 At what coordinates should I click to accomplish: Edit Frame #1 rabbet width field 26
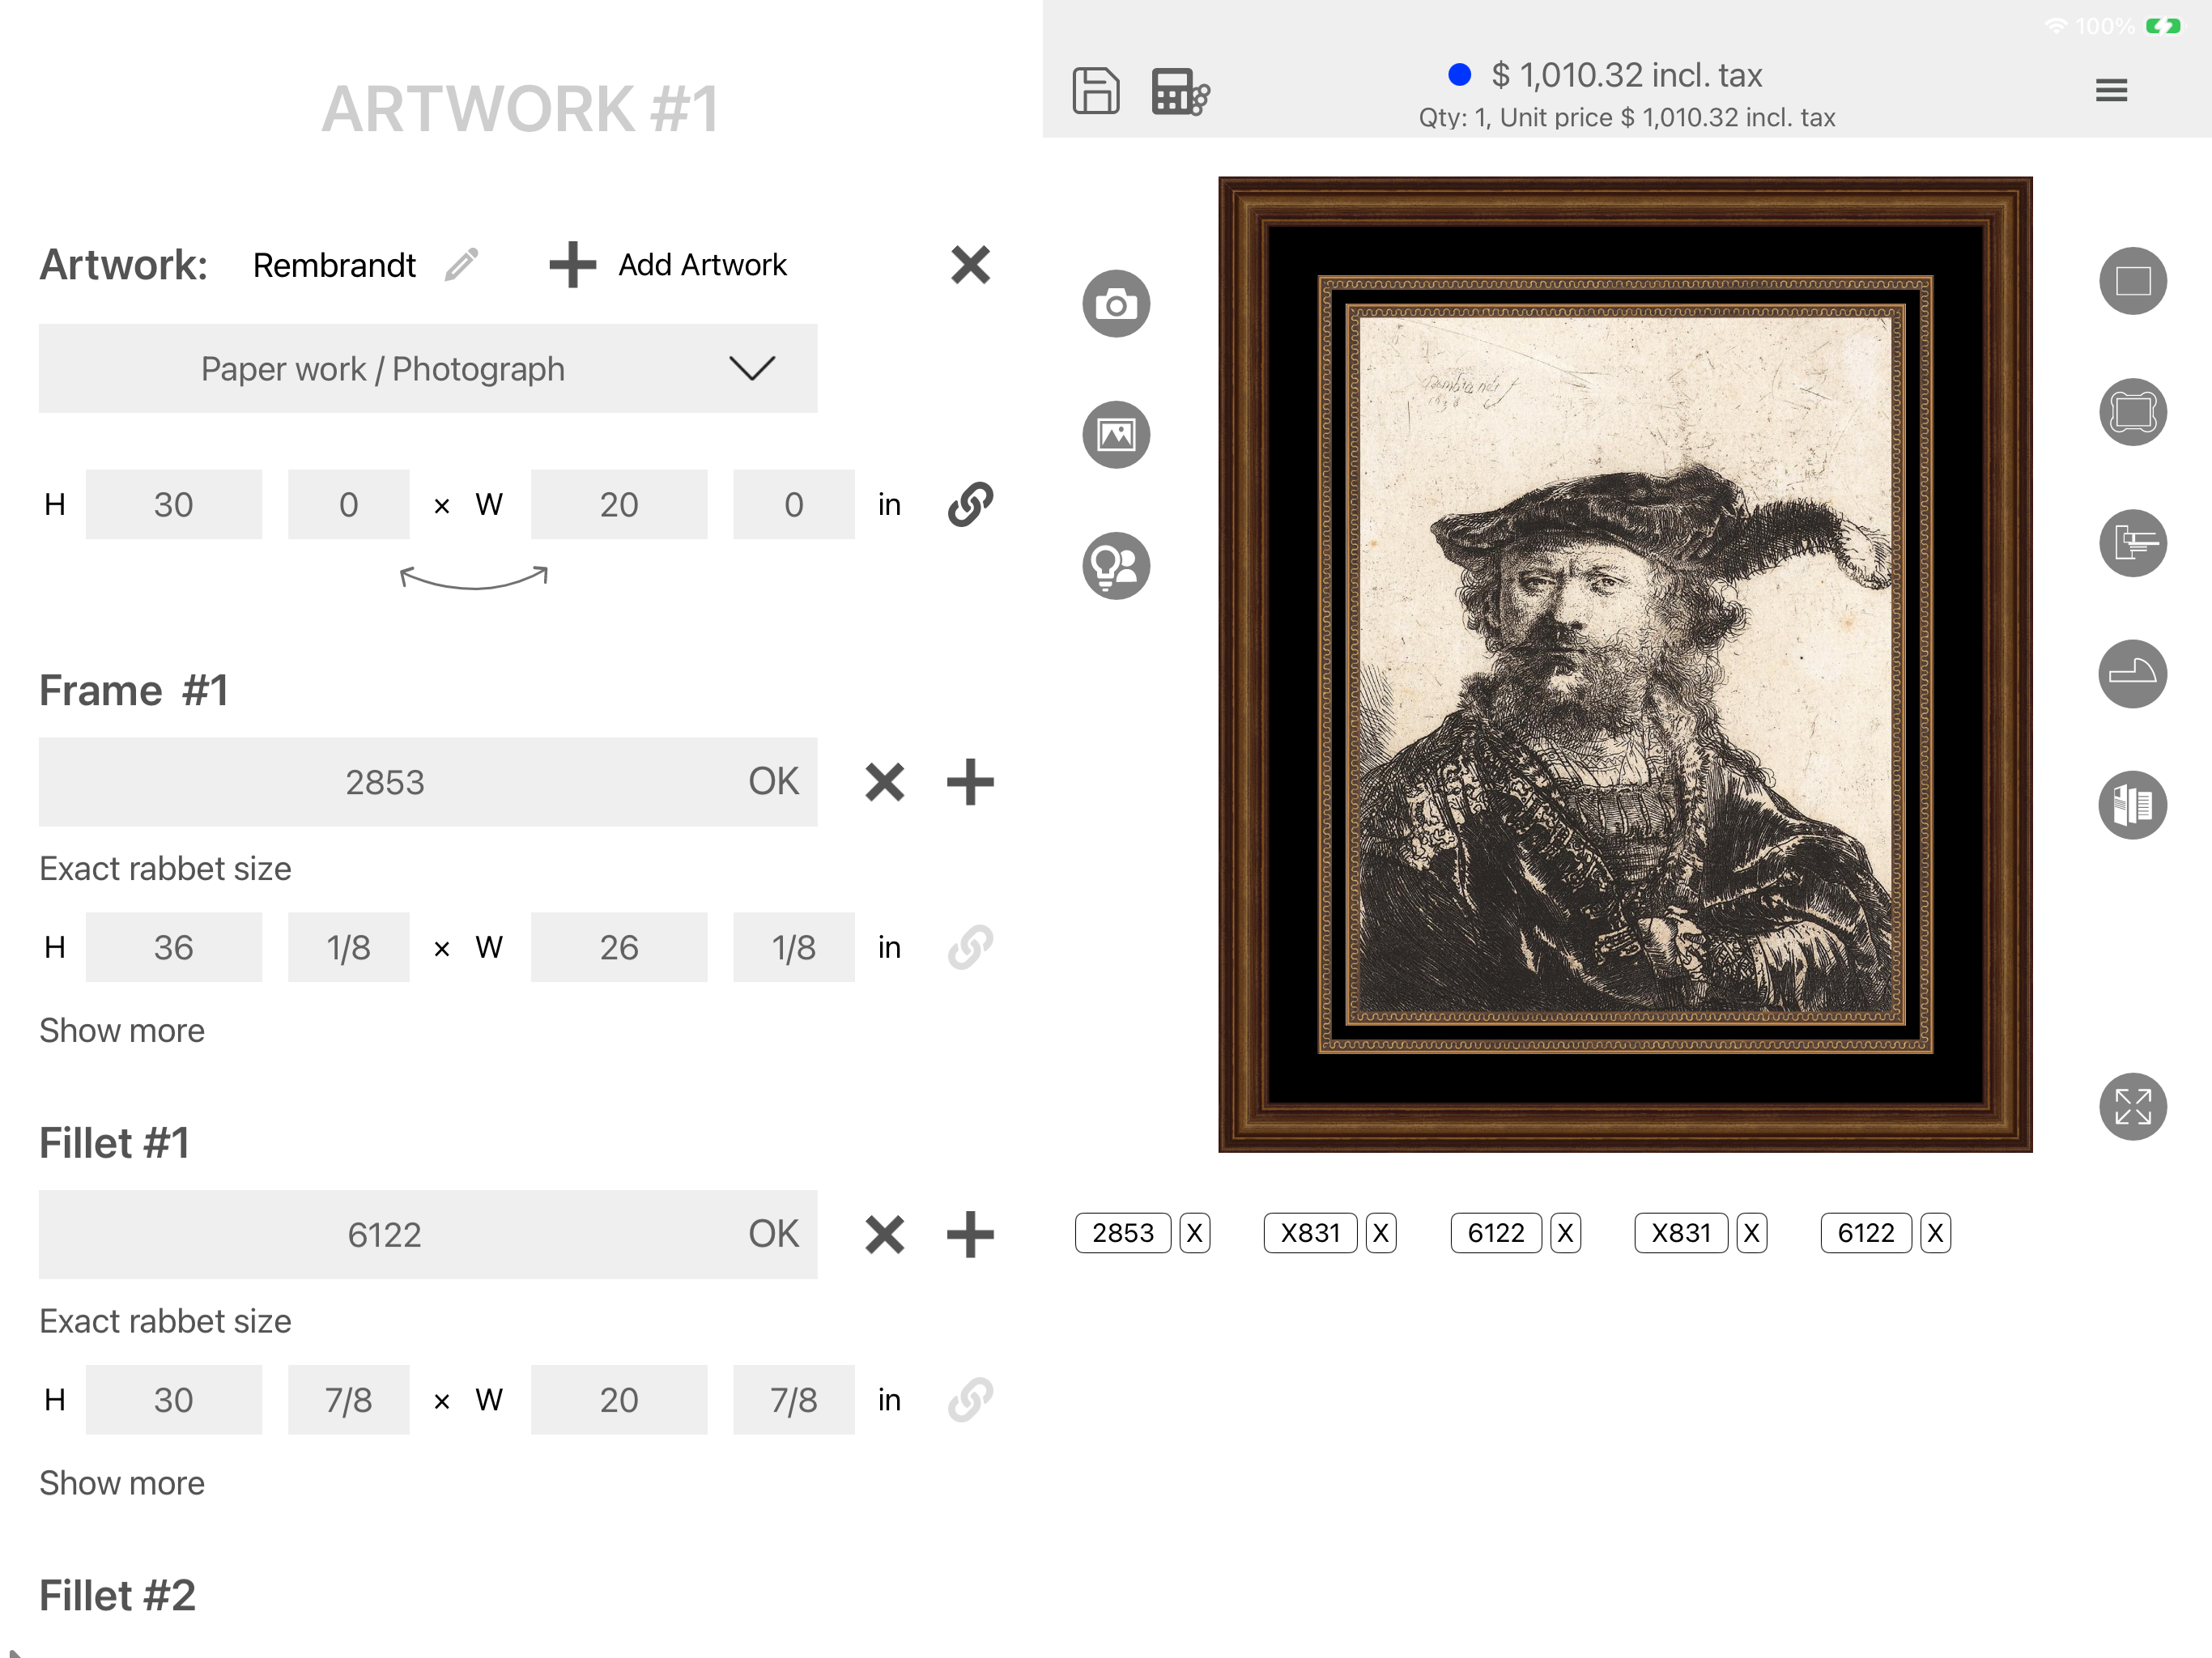coord(619,947)
